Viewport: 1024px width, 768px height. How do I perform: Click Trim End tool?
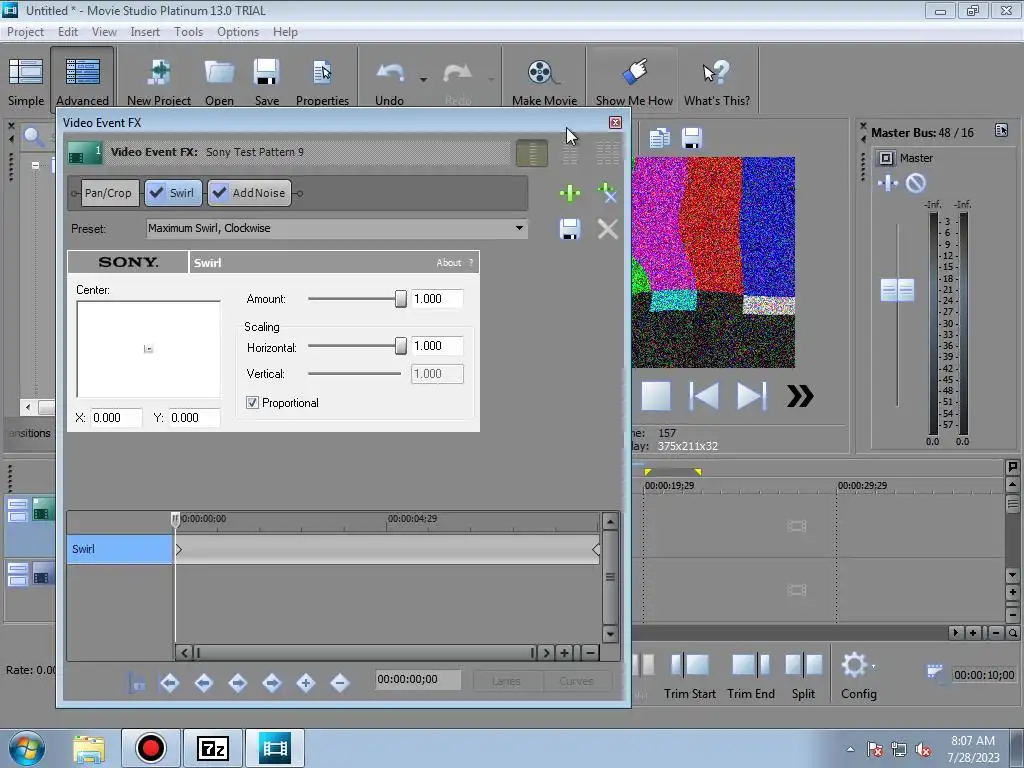[x=750, y=677]
